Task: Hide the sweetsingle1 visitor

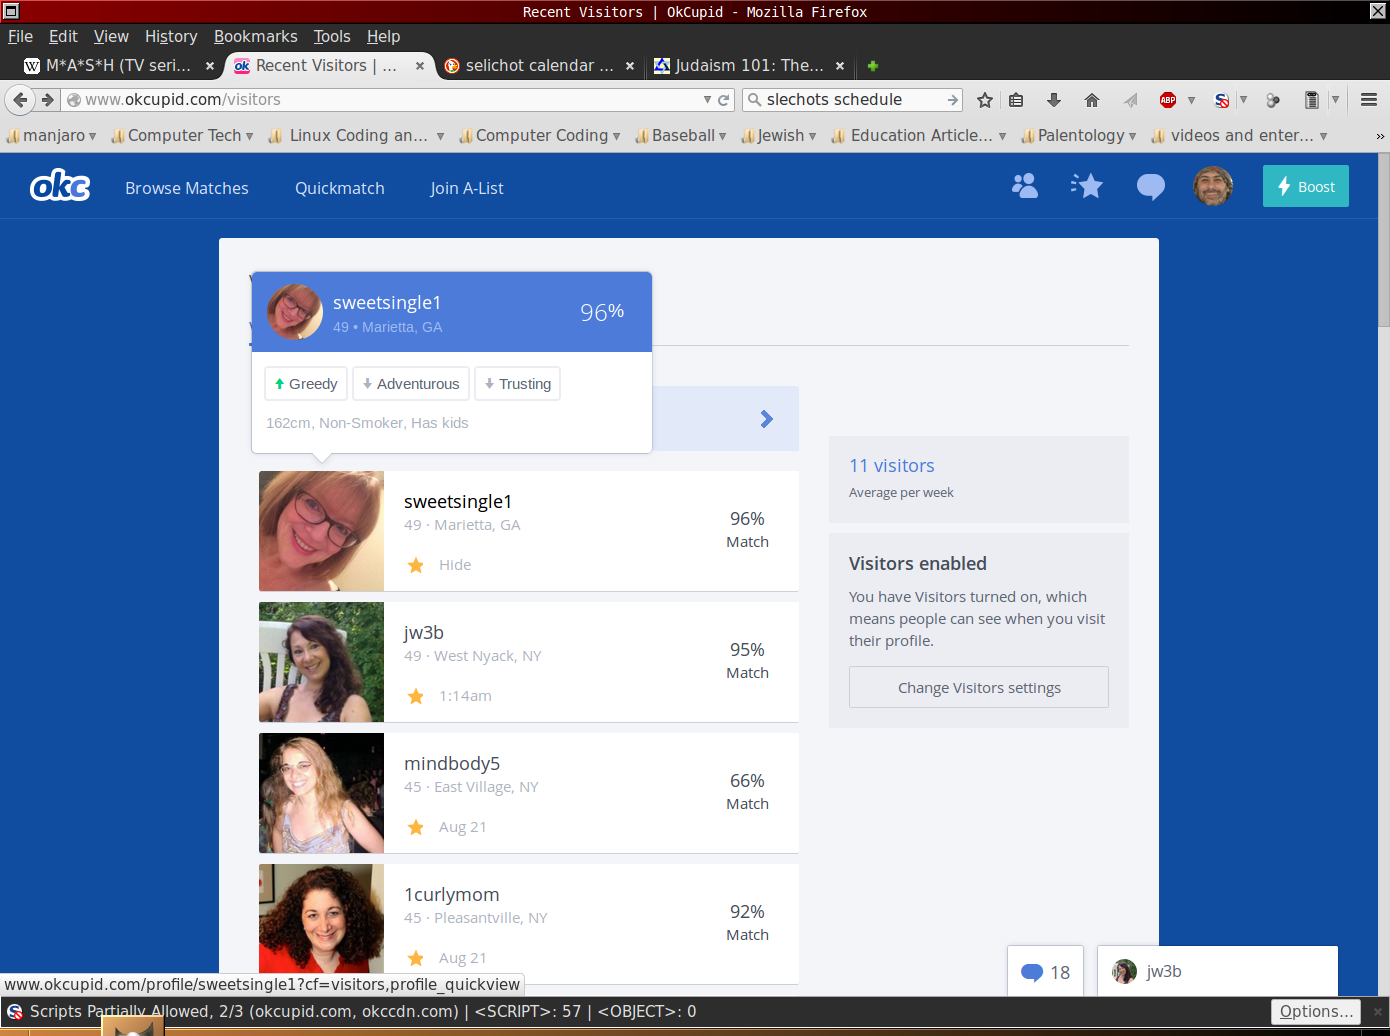Action: tap(455, 565)
